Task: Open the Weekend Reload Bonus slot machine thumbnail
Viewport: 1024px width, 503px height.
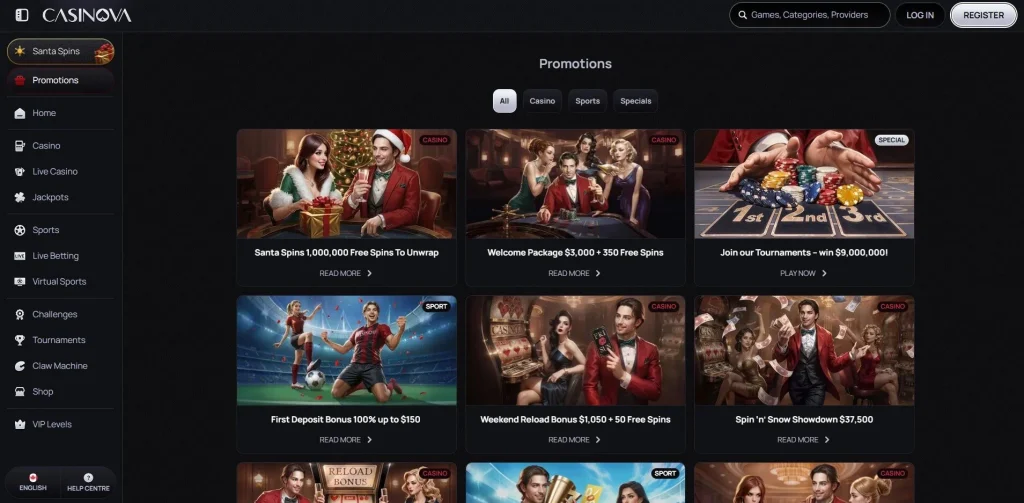Action: pos(575,351)
